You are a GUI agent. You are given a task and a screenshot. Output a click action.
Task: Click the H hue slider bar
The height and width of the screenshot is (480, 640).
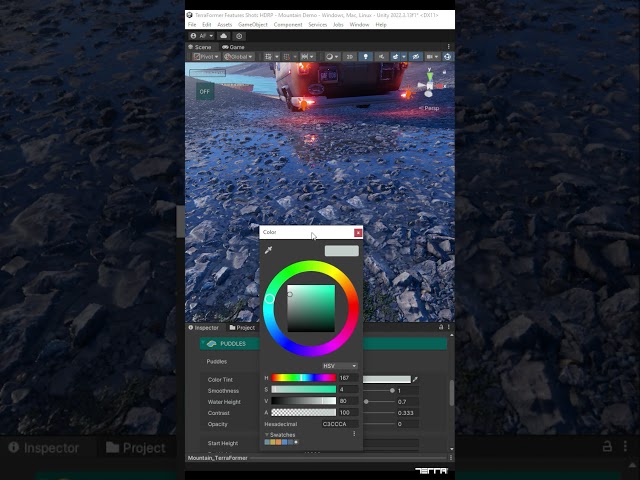click(304, 378)
